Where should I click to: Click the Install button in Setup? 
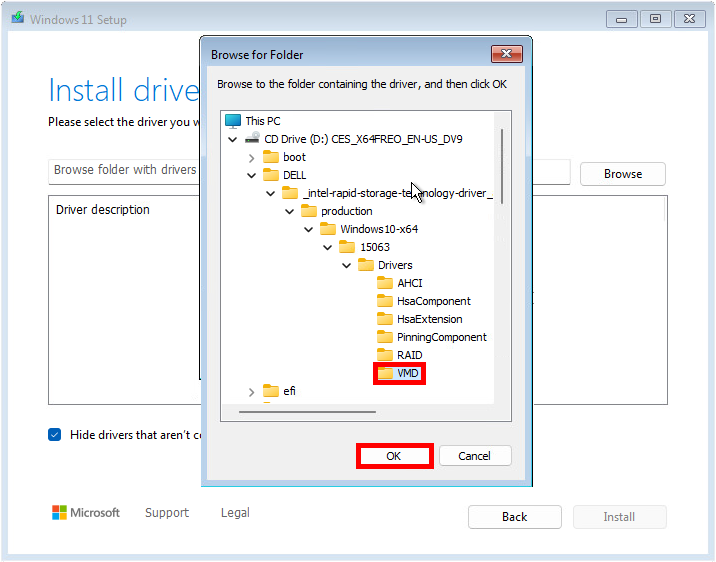tap(619, 517)
